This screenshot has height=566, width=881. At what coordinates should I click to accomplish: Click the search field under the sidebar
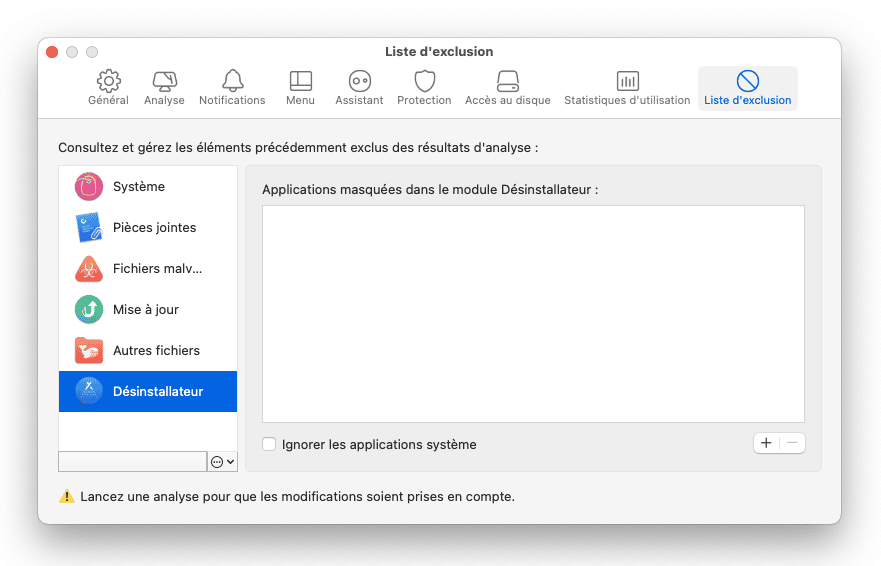click(x=132, y=462)
